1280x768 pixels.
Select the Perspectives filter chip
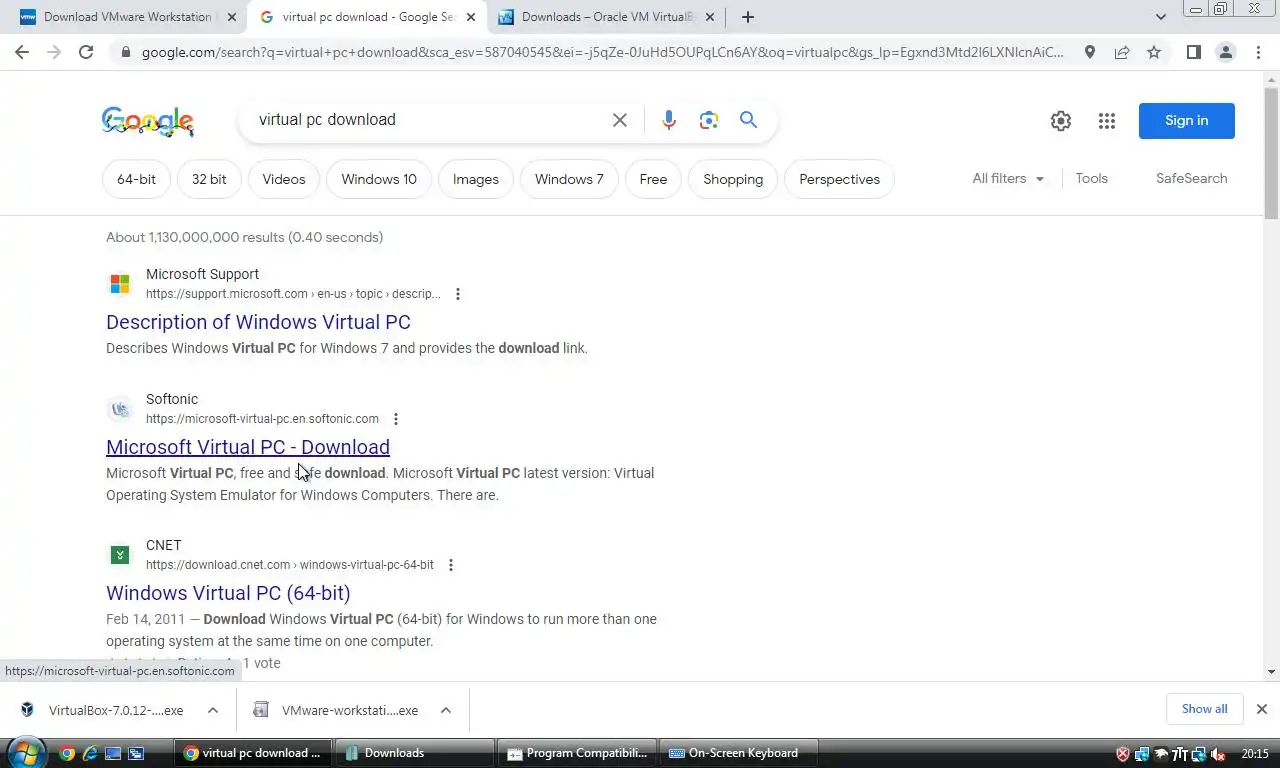pos(840,179)
